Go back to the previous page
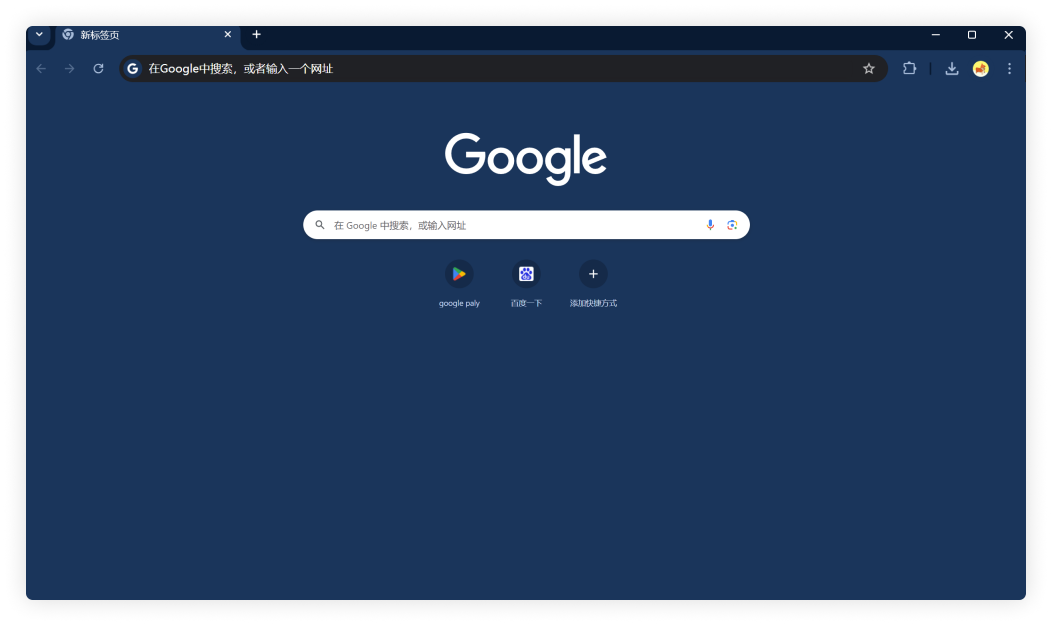The height and width of the screenshot is (626, 1052). tap(41, 69)
